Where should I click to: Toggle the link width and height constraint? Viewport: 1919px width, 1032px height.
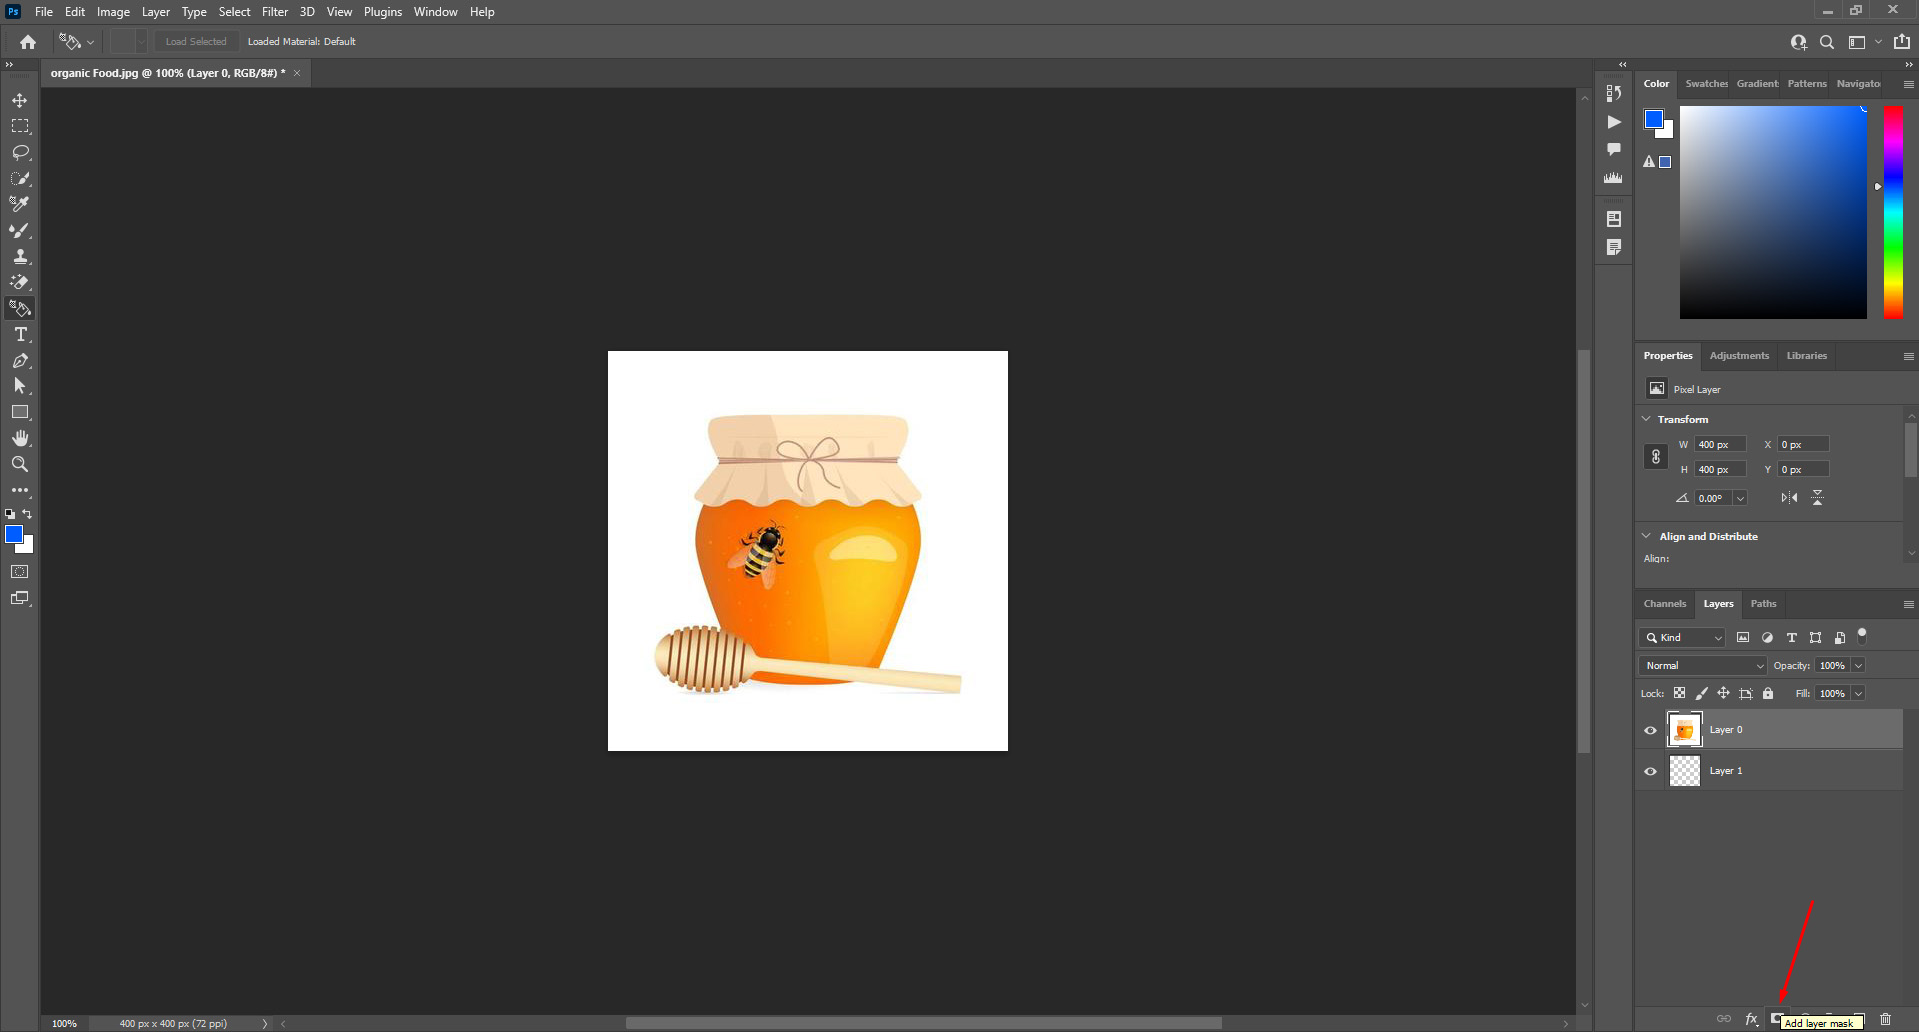[1656, 457]
